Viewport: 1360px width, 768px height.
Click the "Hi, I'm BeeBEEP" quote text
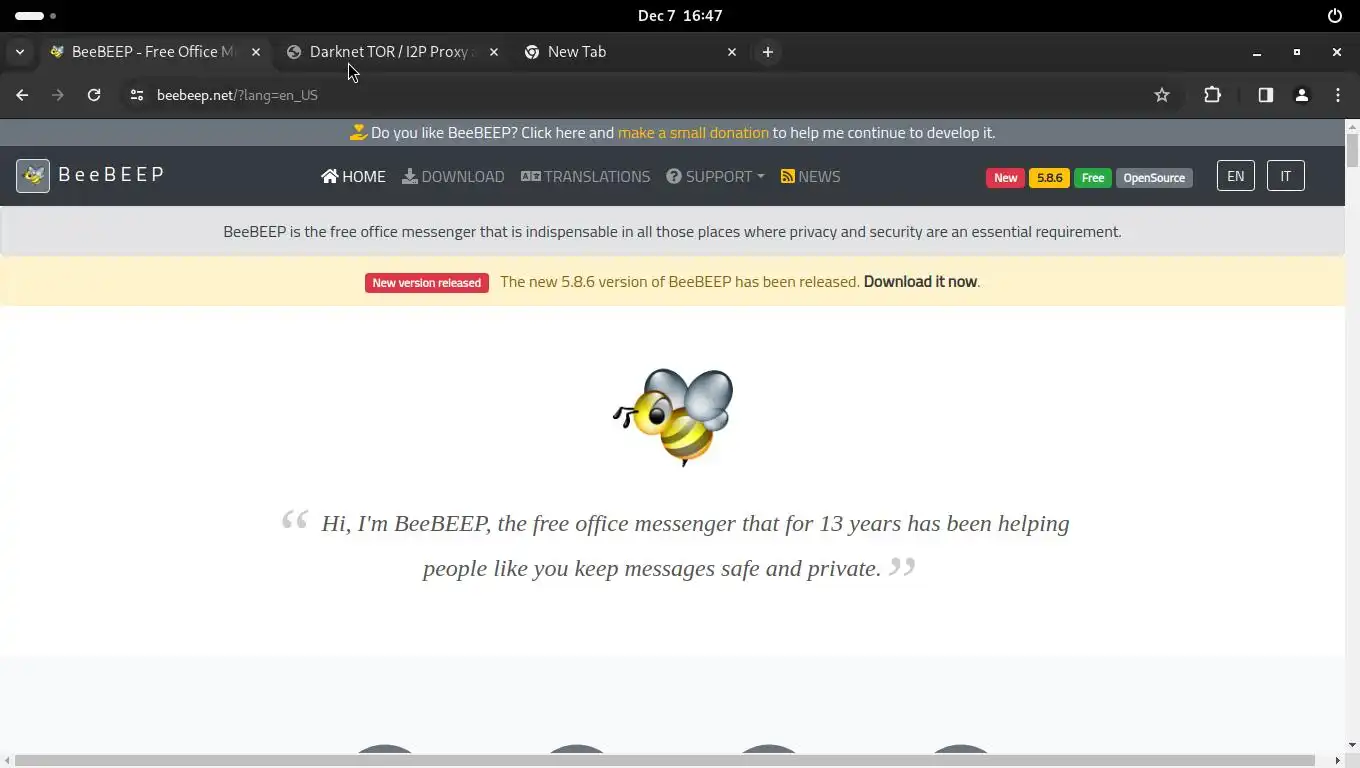pos(695,546)
